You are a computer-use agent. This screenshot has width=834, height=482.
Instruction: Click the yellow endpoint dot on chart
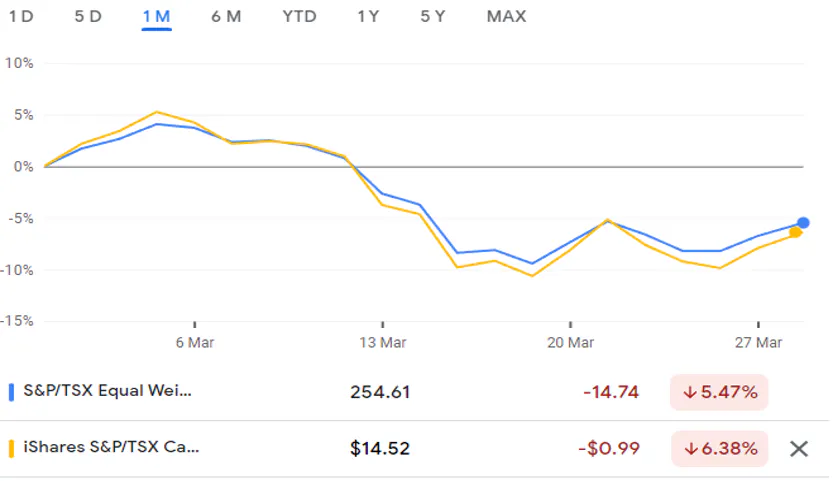pyautogui.click(x=795, y=233)
